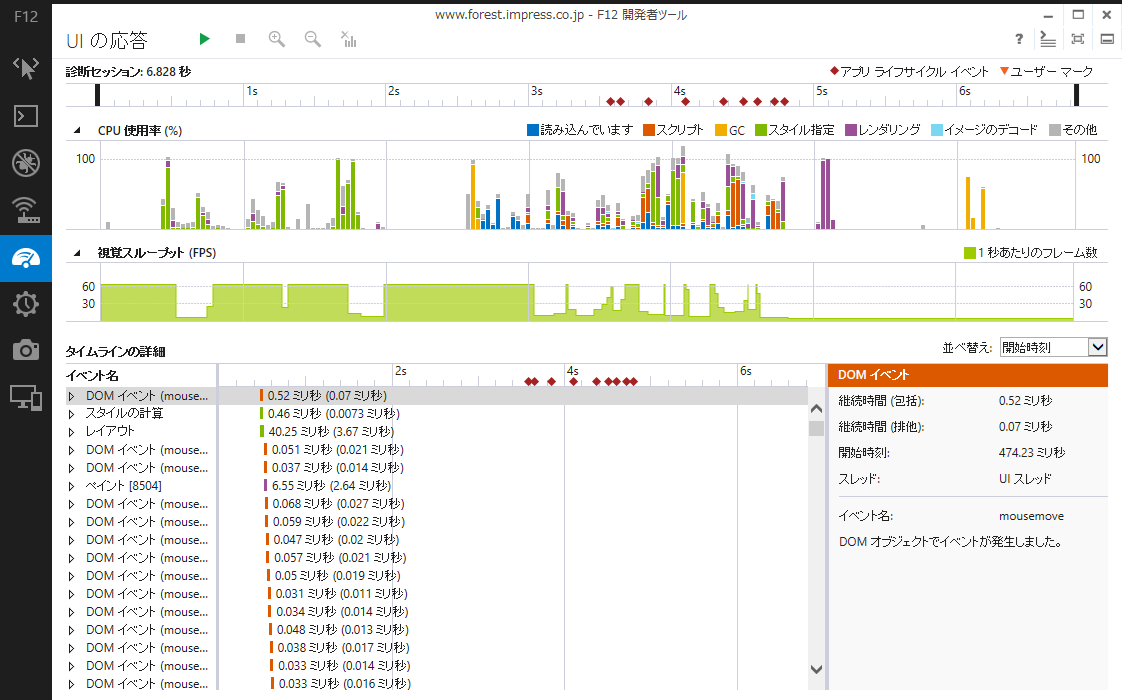Open the Profiler tool
This screenshot has height=700, width=1122.
point(25,304)
